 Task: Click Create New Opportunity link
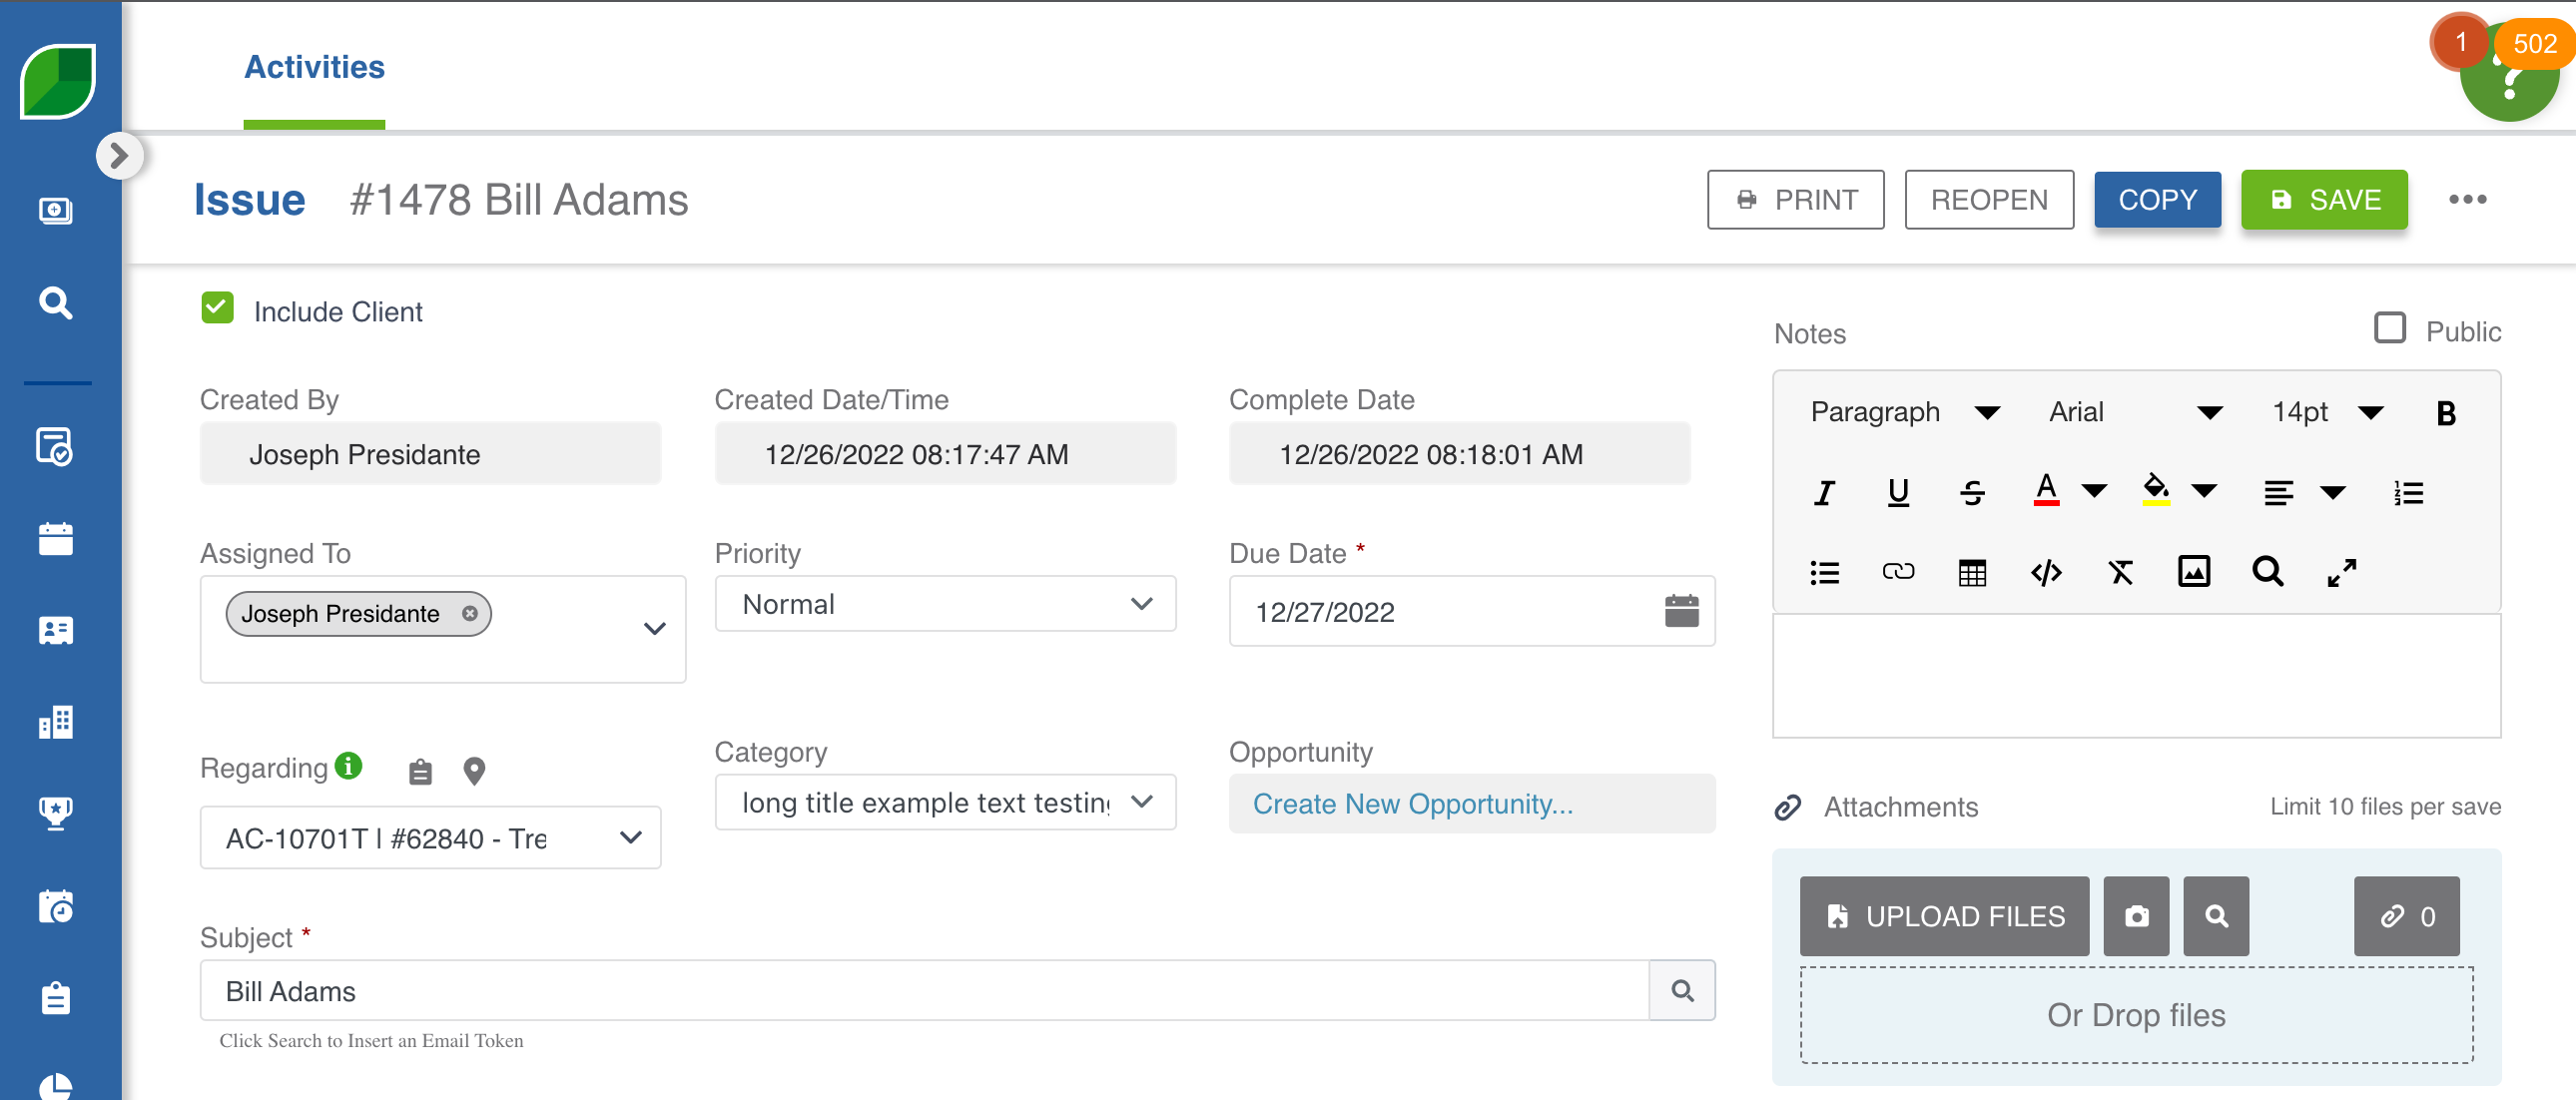(1412, 803)
